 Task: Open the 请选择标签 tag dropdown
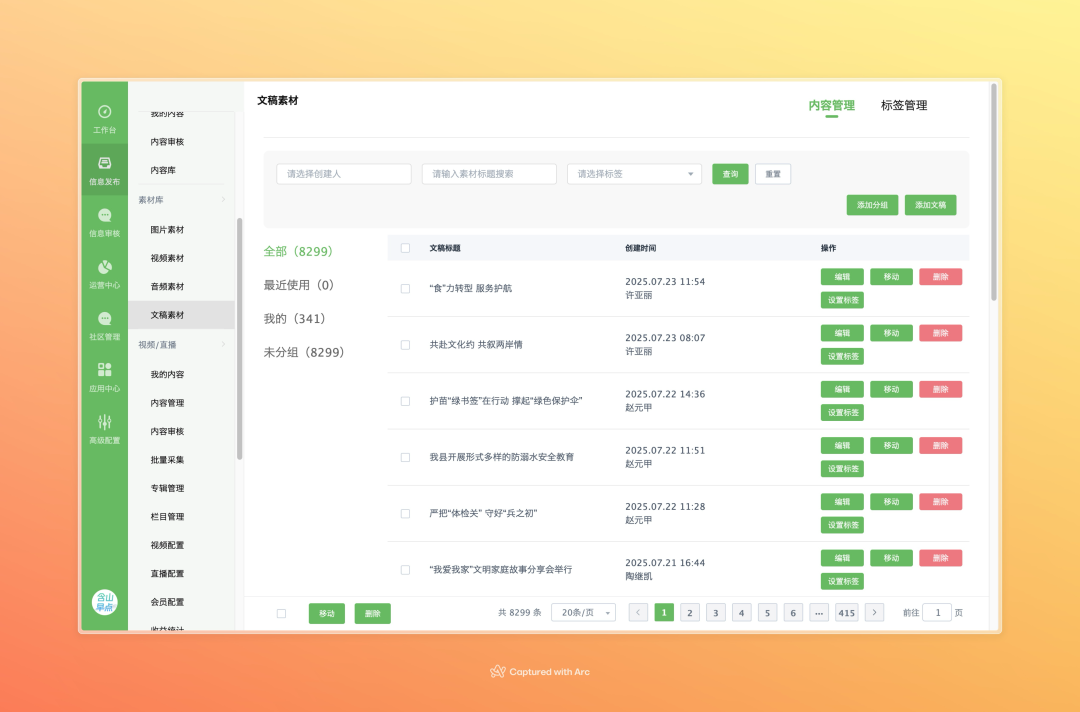click(634, 174)
